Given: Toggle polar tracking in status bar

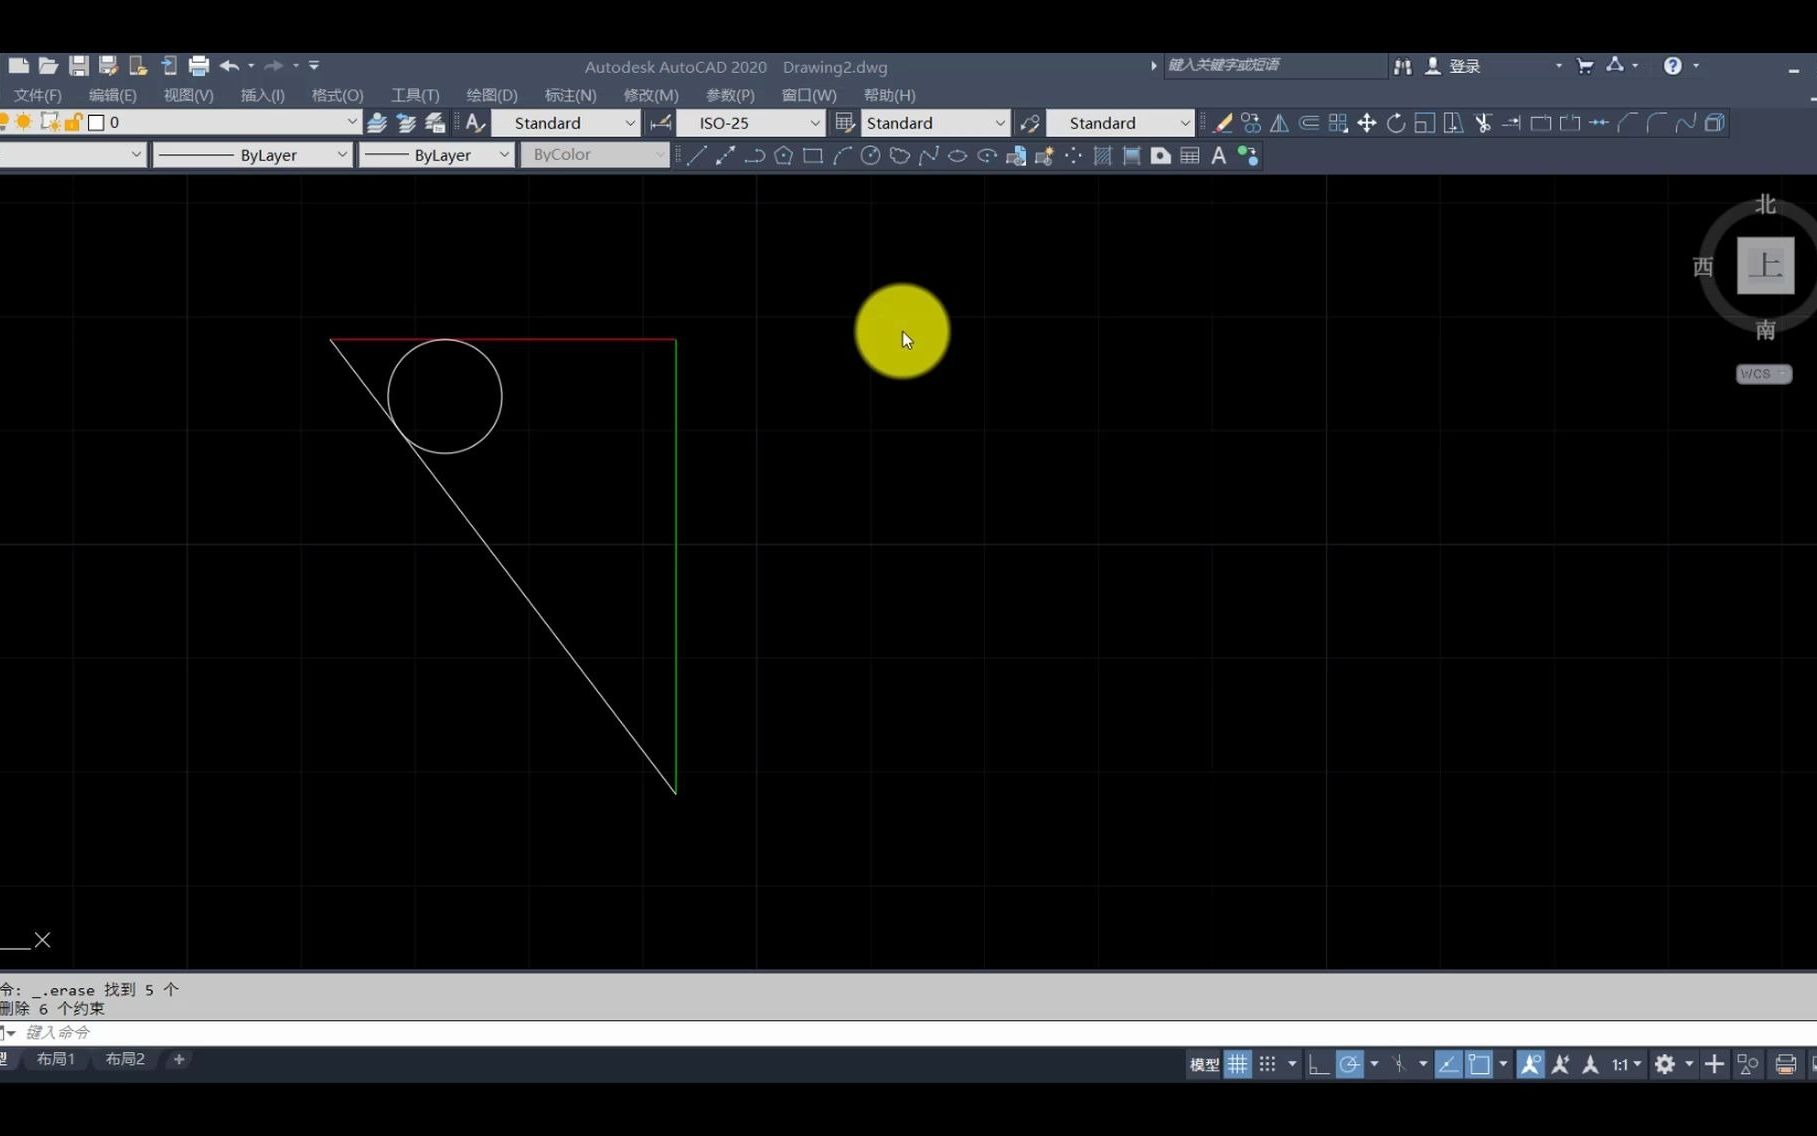Looking at the screenshot, I should pos(1349,1064).
